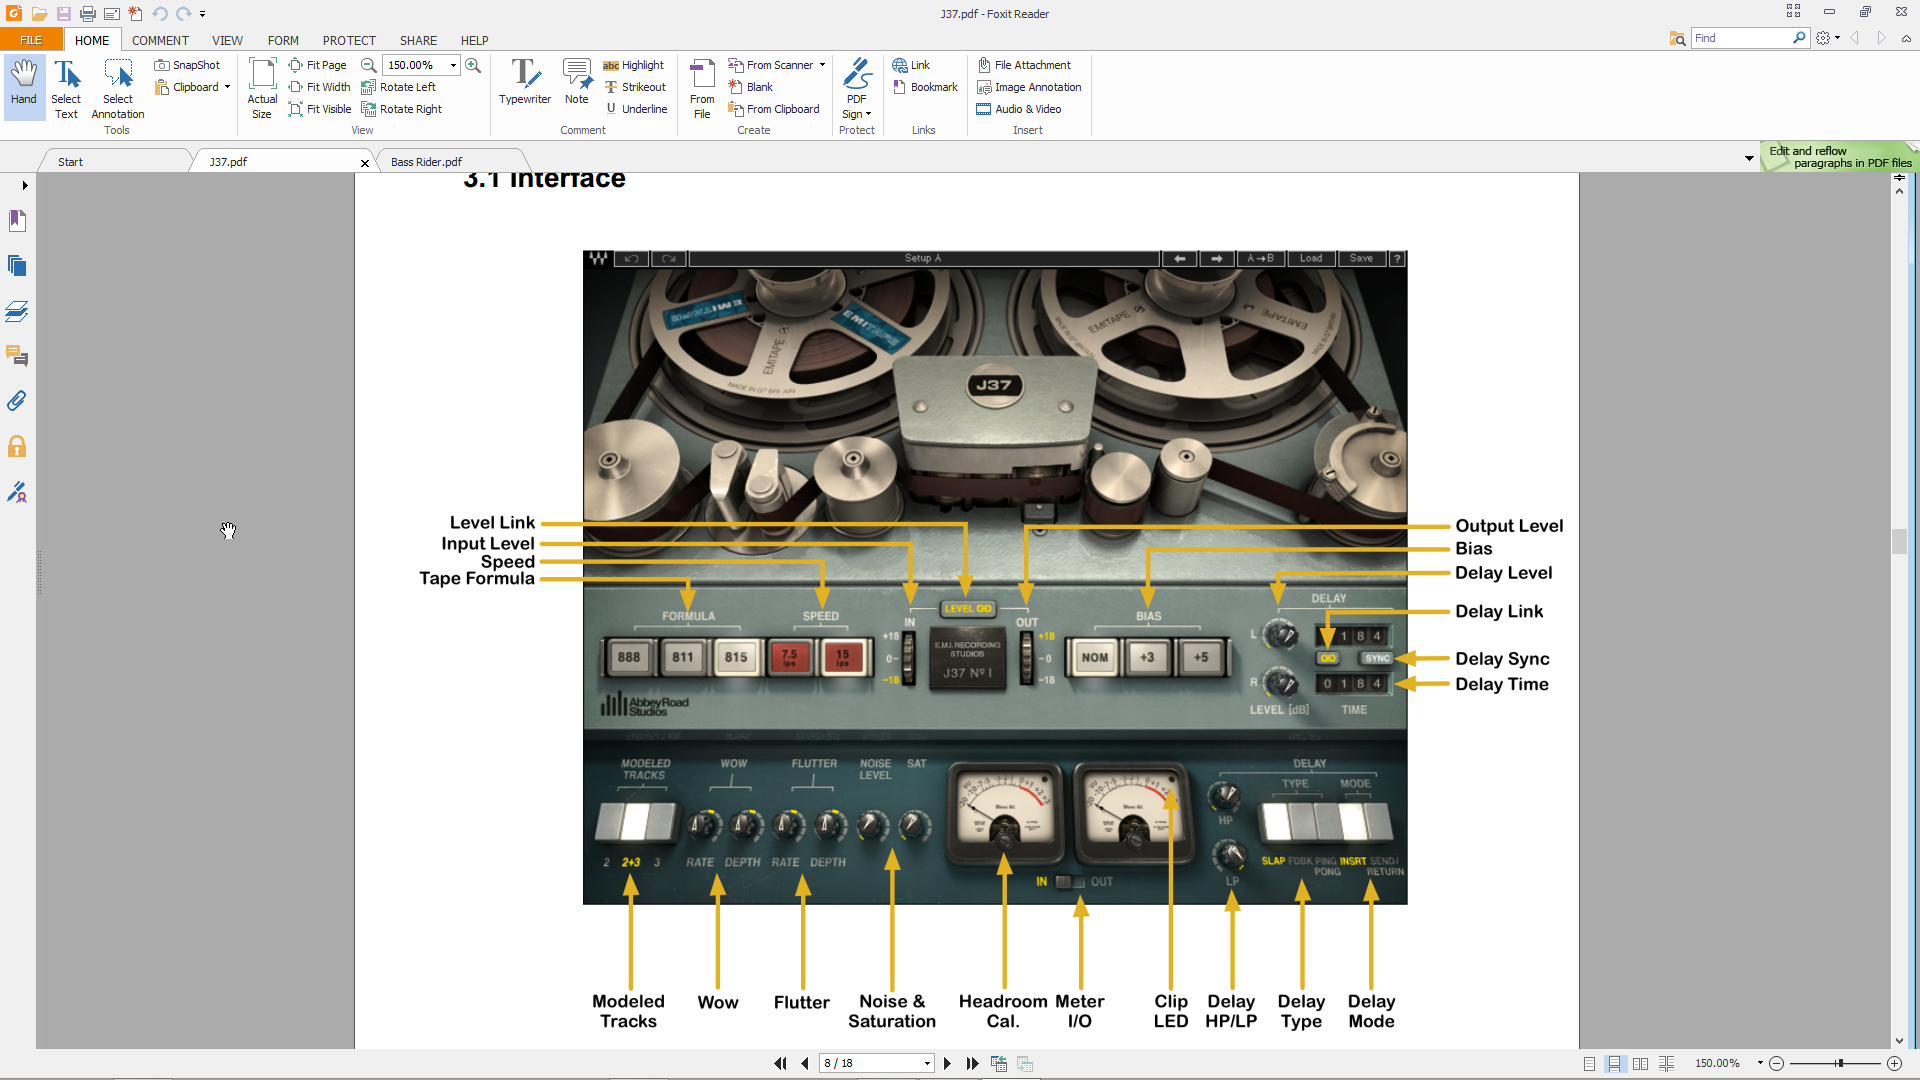Open the FILE menu

[31, 40]
